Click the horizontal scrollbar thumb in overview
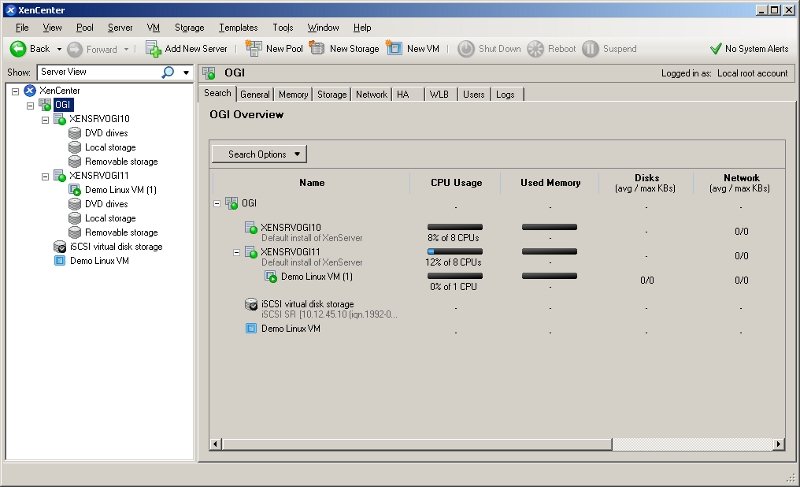The image size is (800, 487). [417, 444]
